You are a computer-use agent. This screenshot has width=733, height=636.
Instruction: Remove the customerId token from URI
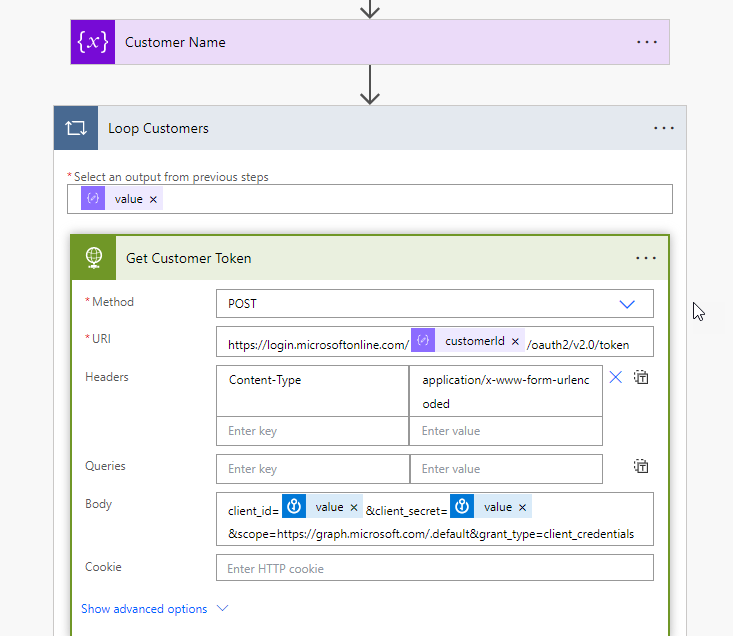click(515, 341)
